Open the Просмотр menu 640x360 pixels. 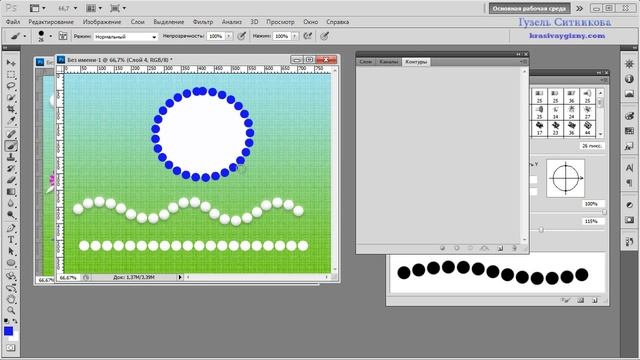coord(280,22)
